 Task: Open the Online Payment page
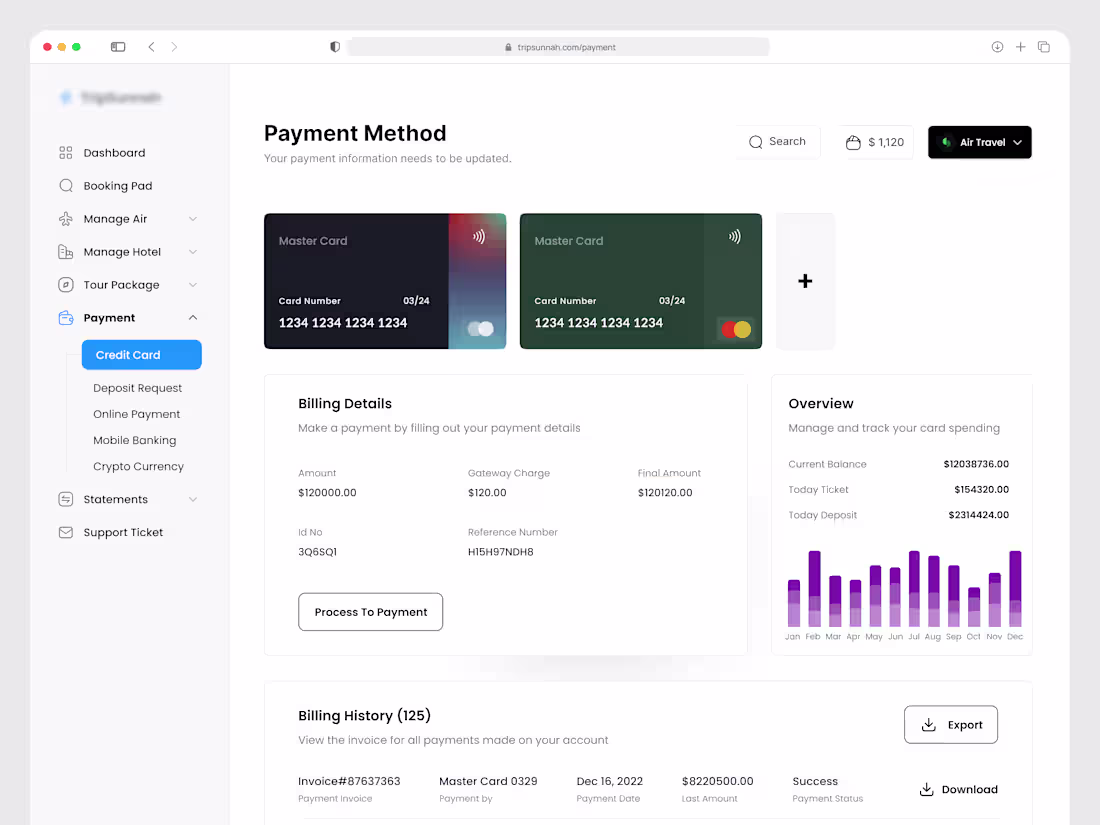(x=137, y=414)
